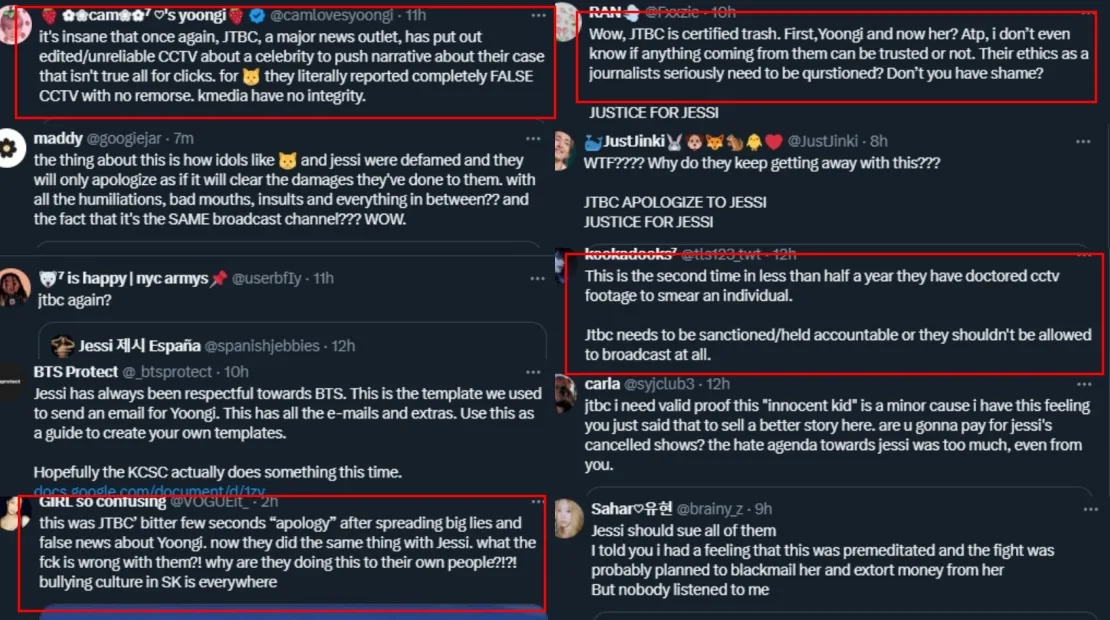The image size is (1110, 620).
Task: Open more menu for carla's tweet
Action: click(1082, 384)
